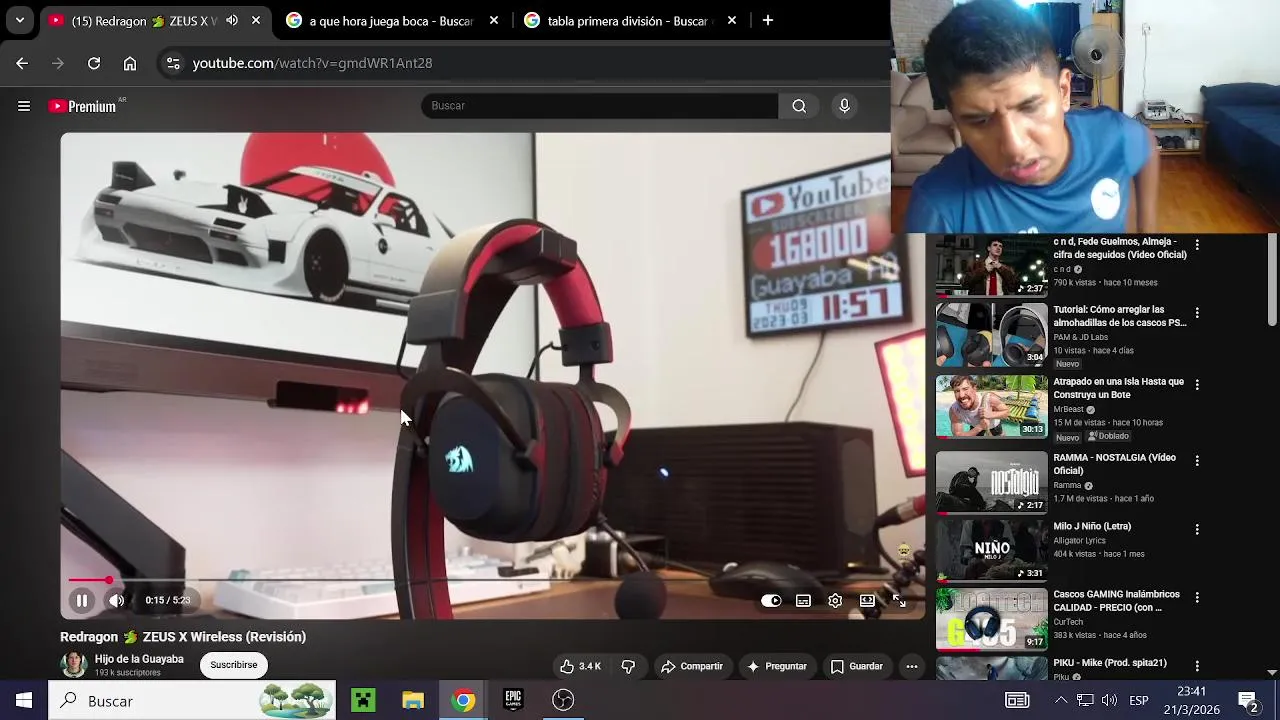Open the MrBeast 'Atrapado en una Isla' thumbnail
The image size is (1280, 720).
click(991, 406)
